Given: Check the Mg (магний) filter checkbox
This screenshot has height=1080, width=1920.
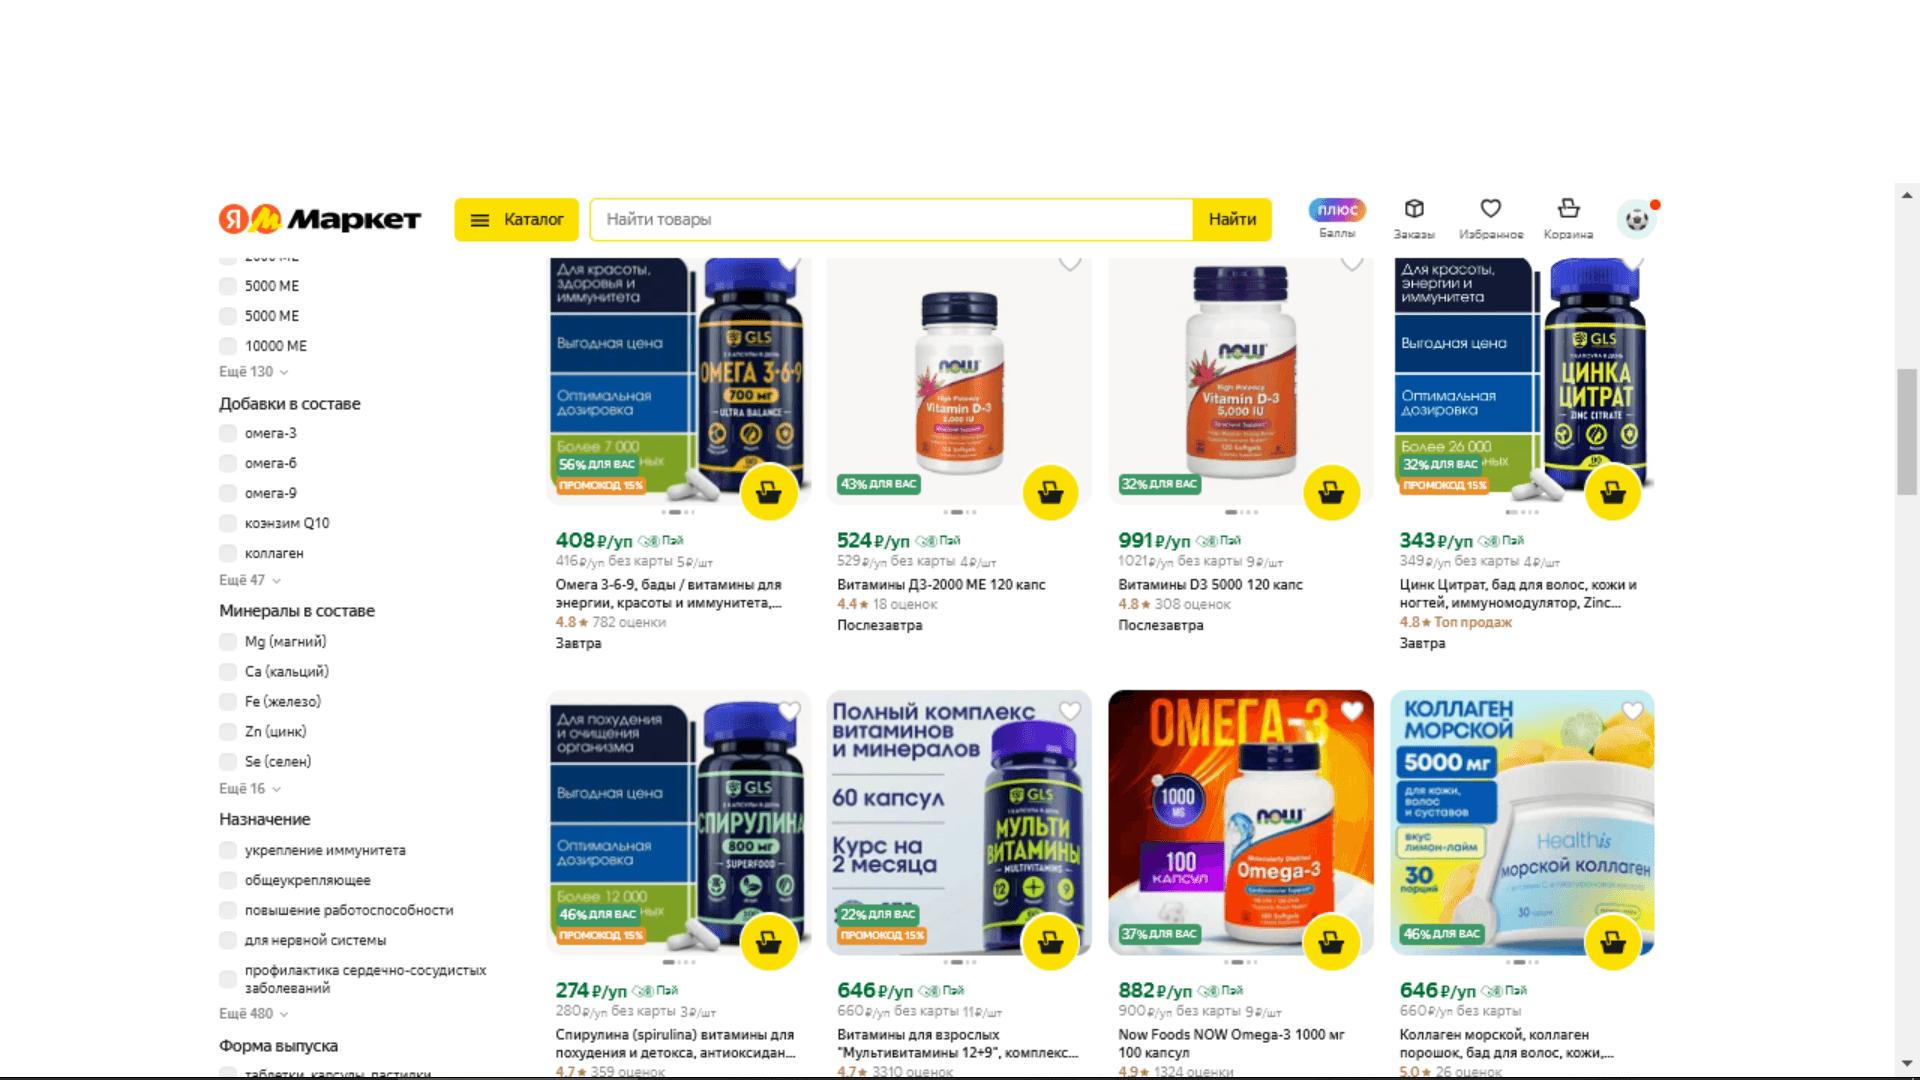Looking at the screenshot, I should pyautogui.click(x=228, y=642).
